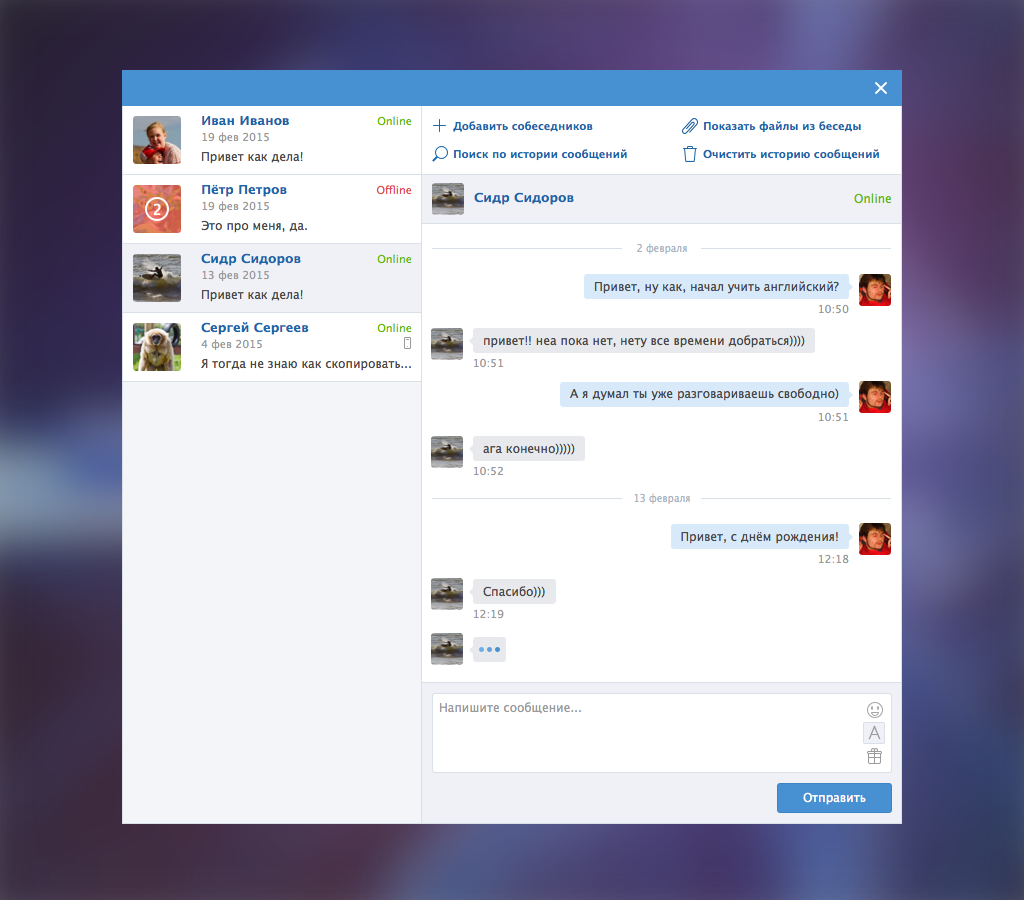
Task: Click sender avatar next to 10:50 message
Action: (x=875, y=290)
